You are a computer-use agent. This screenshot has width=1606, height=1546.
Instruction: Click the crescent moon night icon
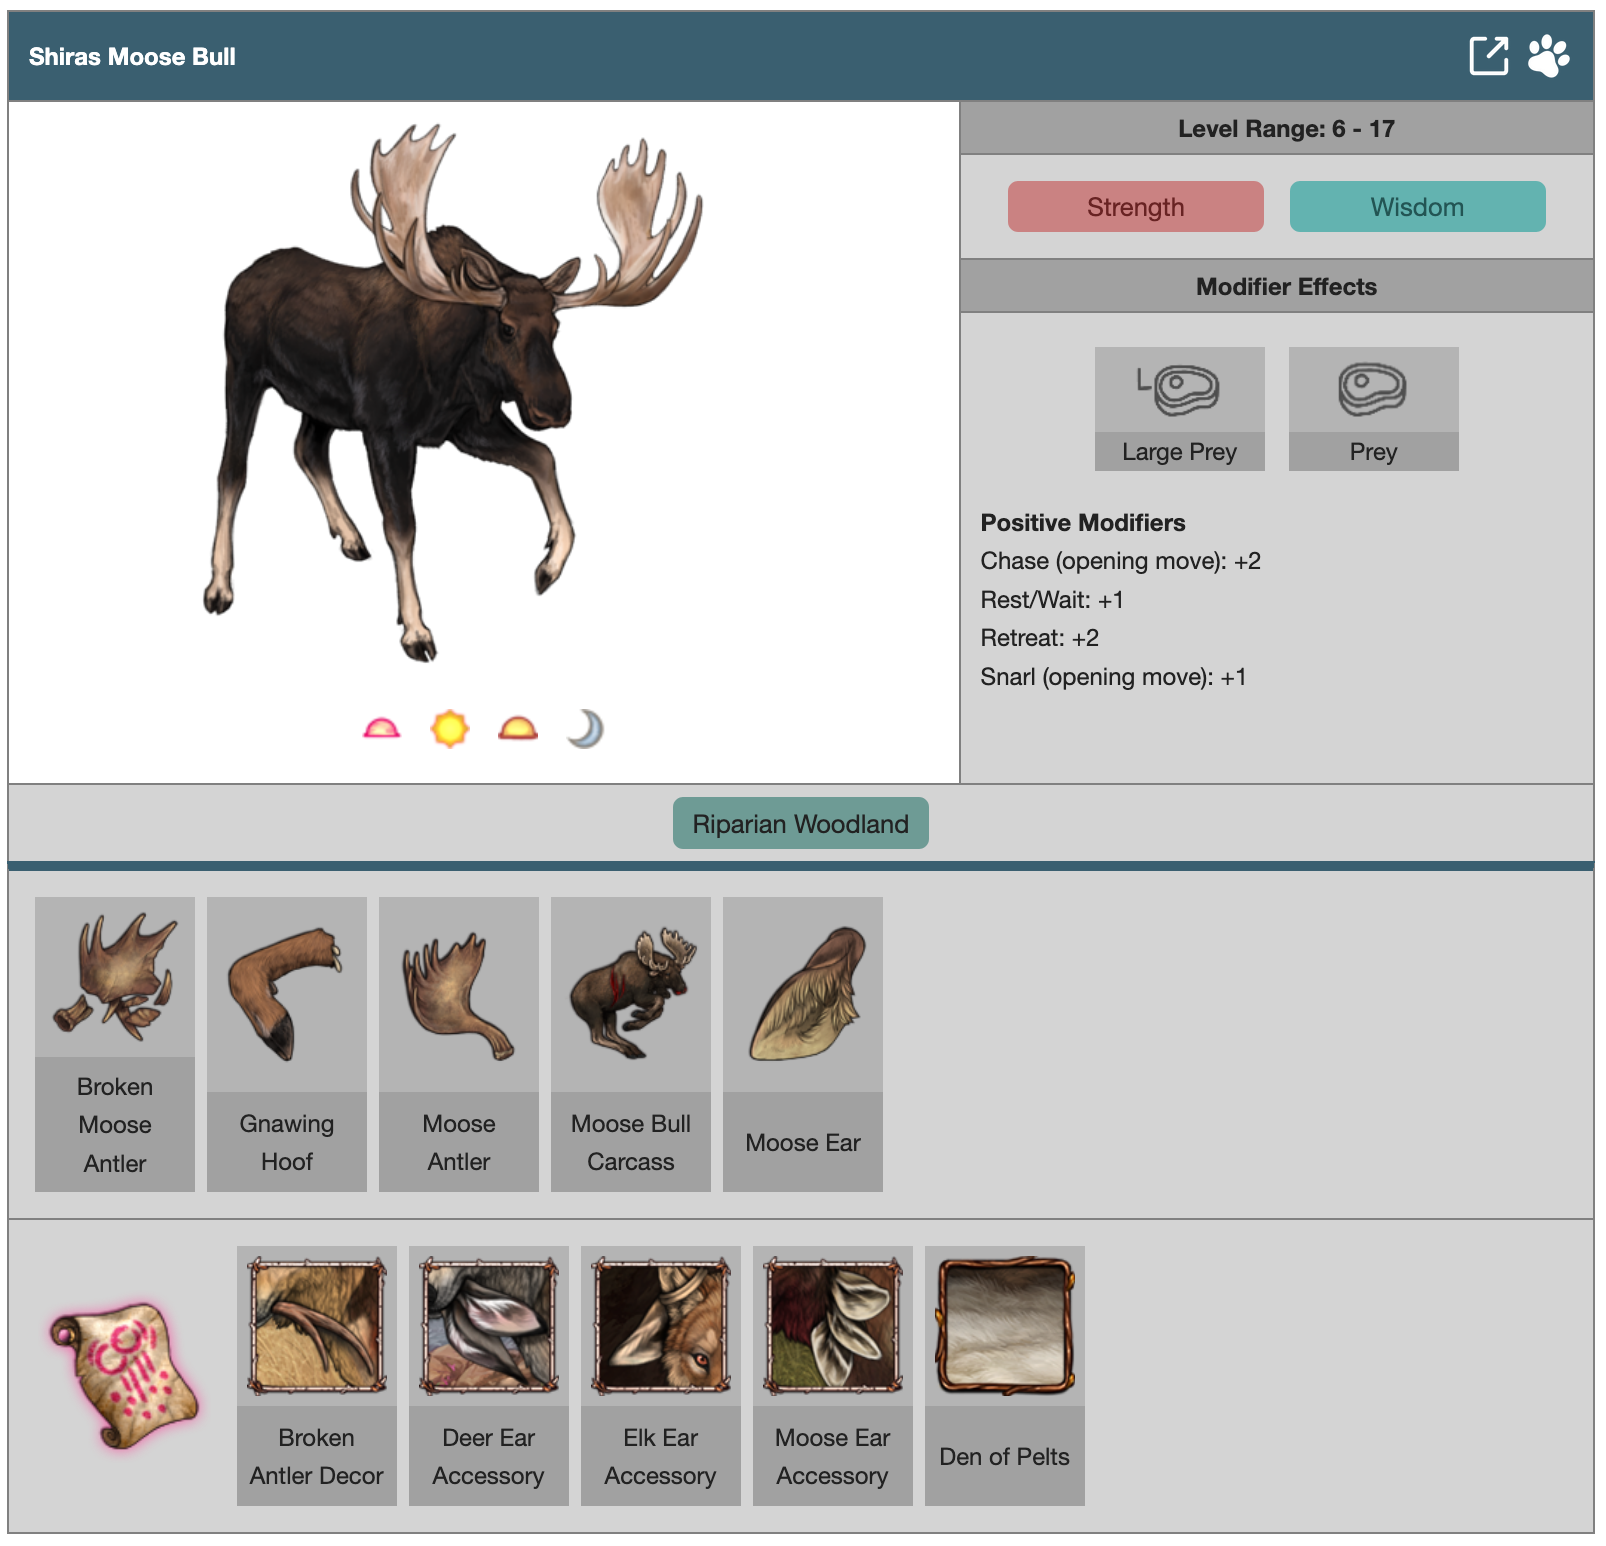point(585,729)
